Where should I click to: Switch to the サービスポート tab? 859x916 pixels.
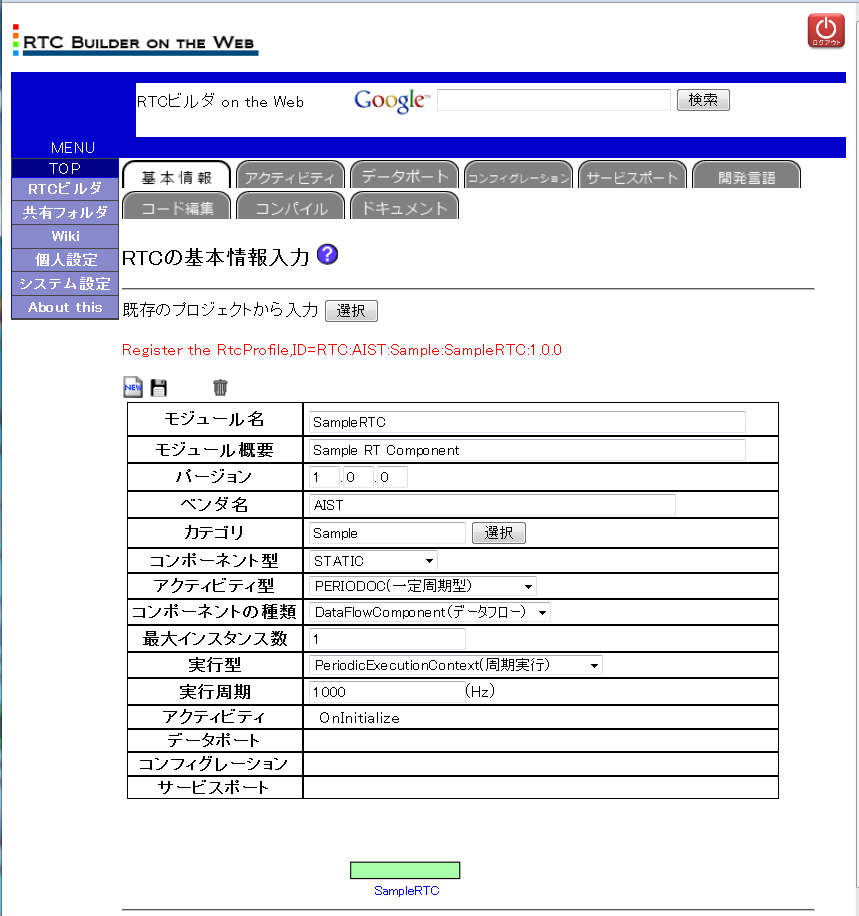(x=632, y=175)
